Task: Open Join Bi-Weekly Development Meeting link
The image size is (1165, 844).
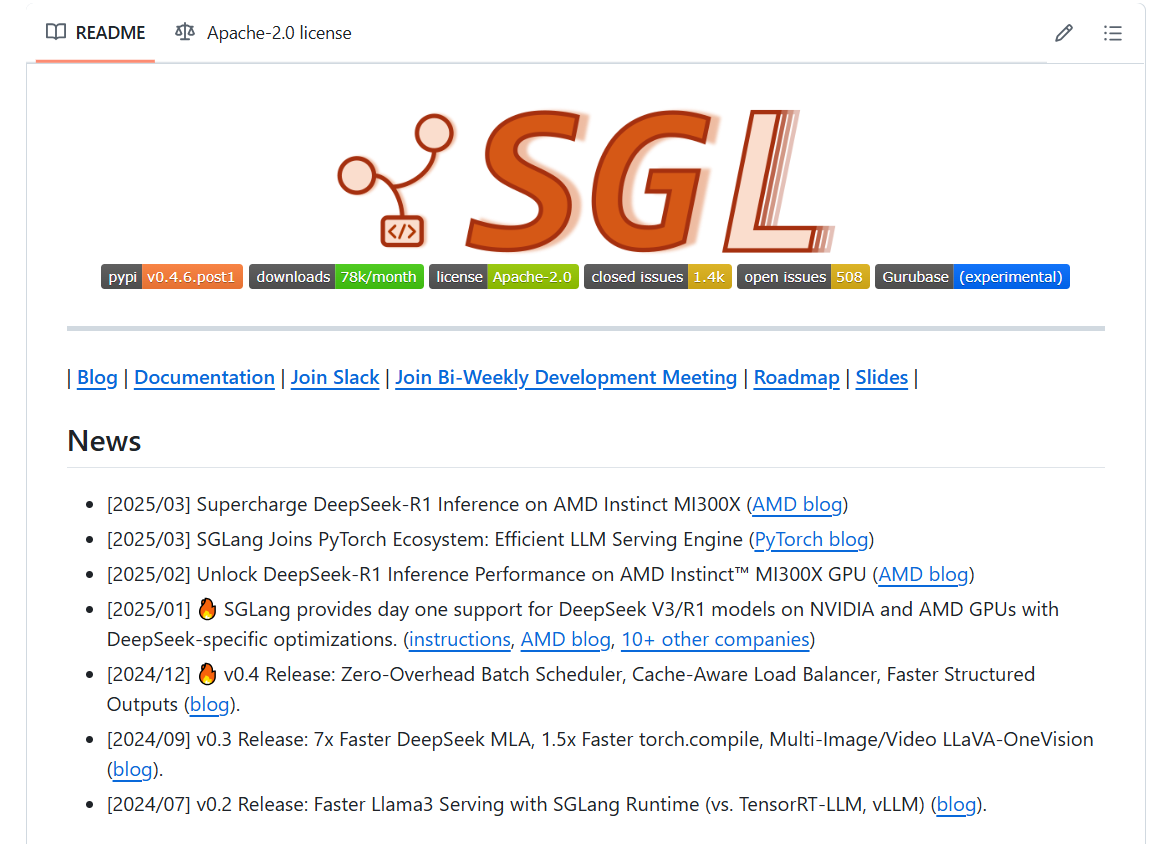Action: [x=566, y=377]
